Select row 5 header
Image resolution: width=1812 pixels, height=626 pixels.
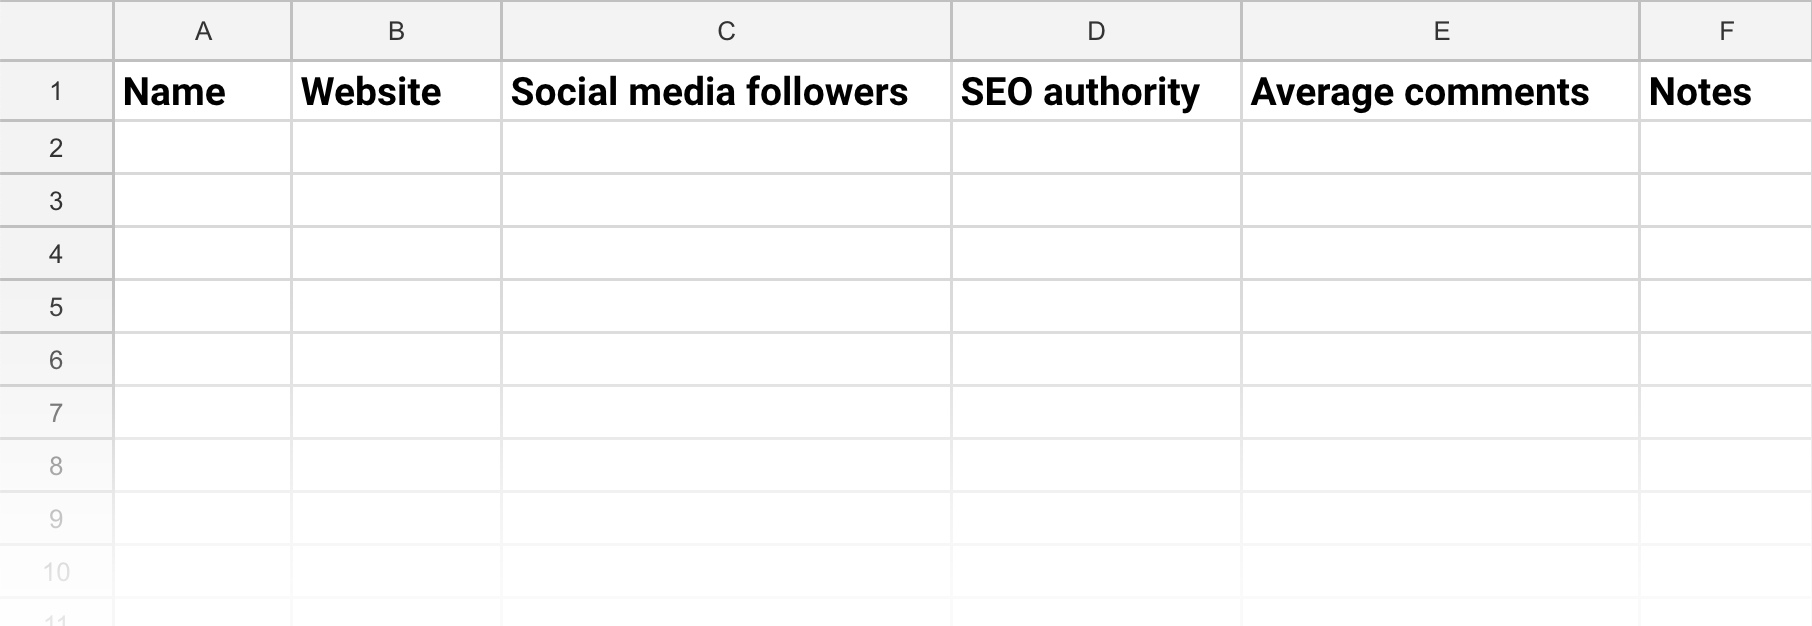(56, 307)
